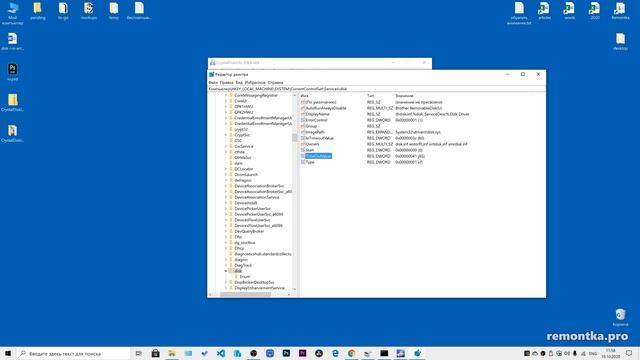This screenshot has height=360, width=640.
Task: Click the tree pane vertical scrollbar thumb
Action: [x=295, y=138]
